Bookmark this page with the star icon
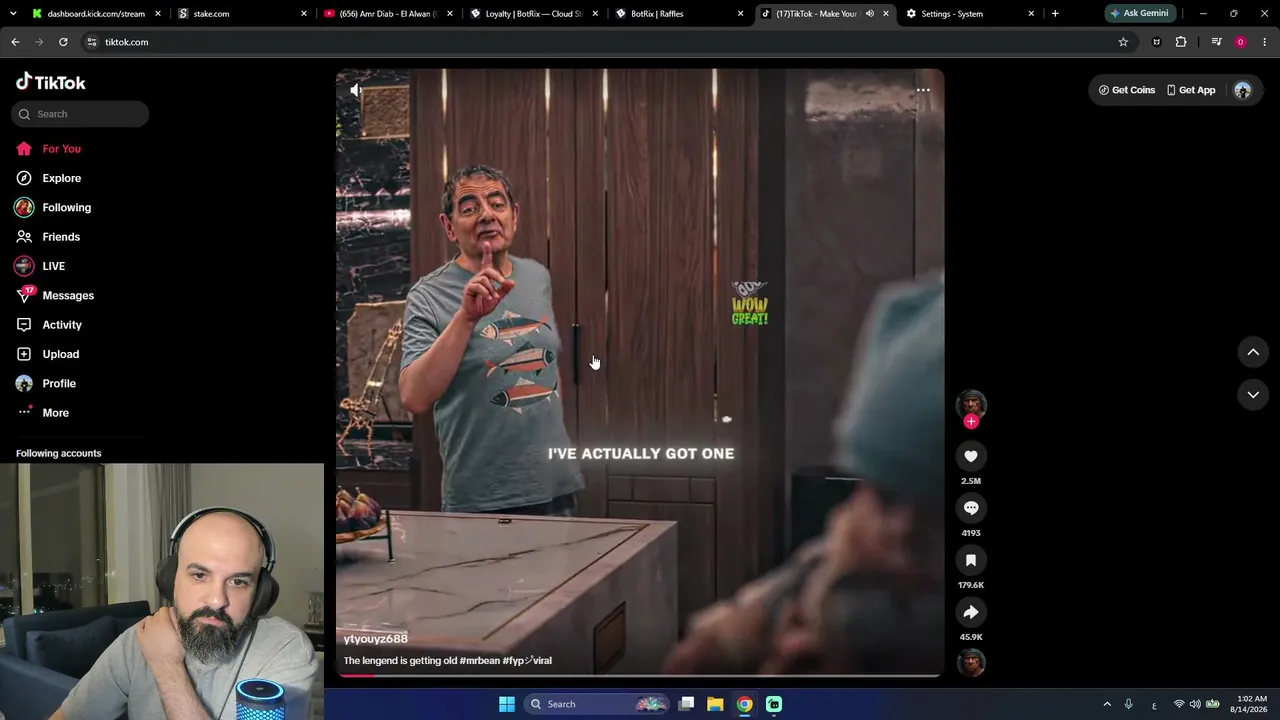The height and width of the screenshot is (720, 1280). pyautogui.click(x=1123, y=42)
